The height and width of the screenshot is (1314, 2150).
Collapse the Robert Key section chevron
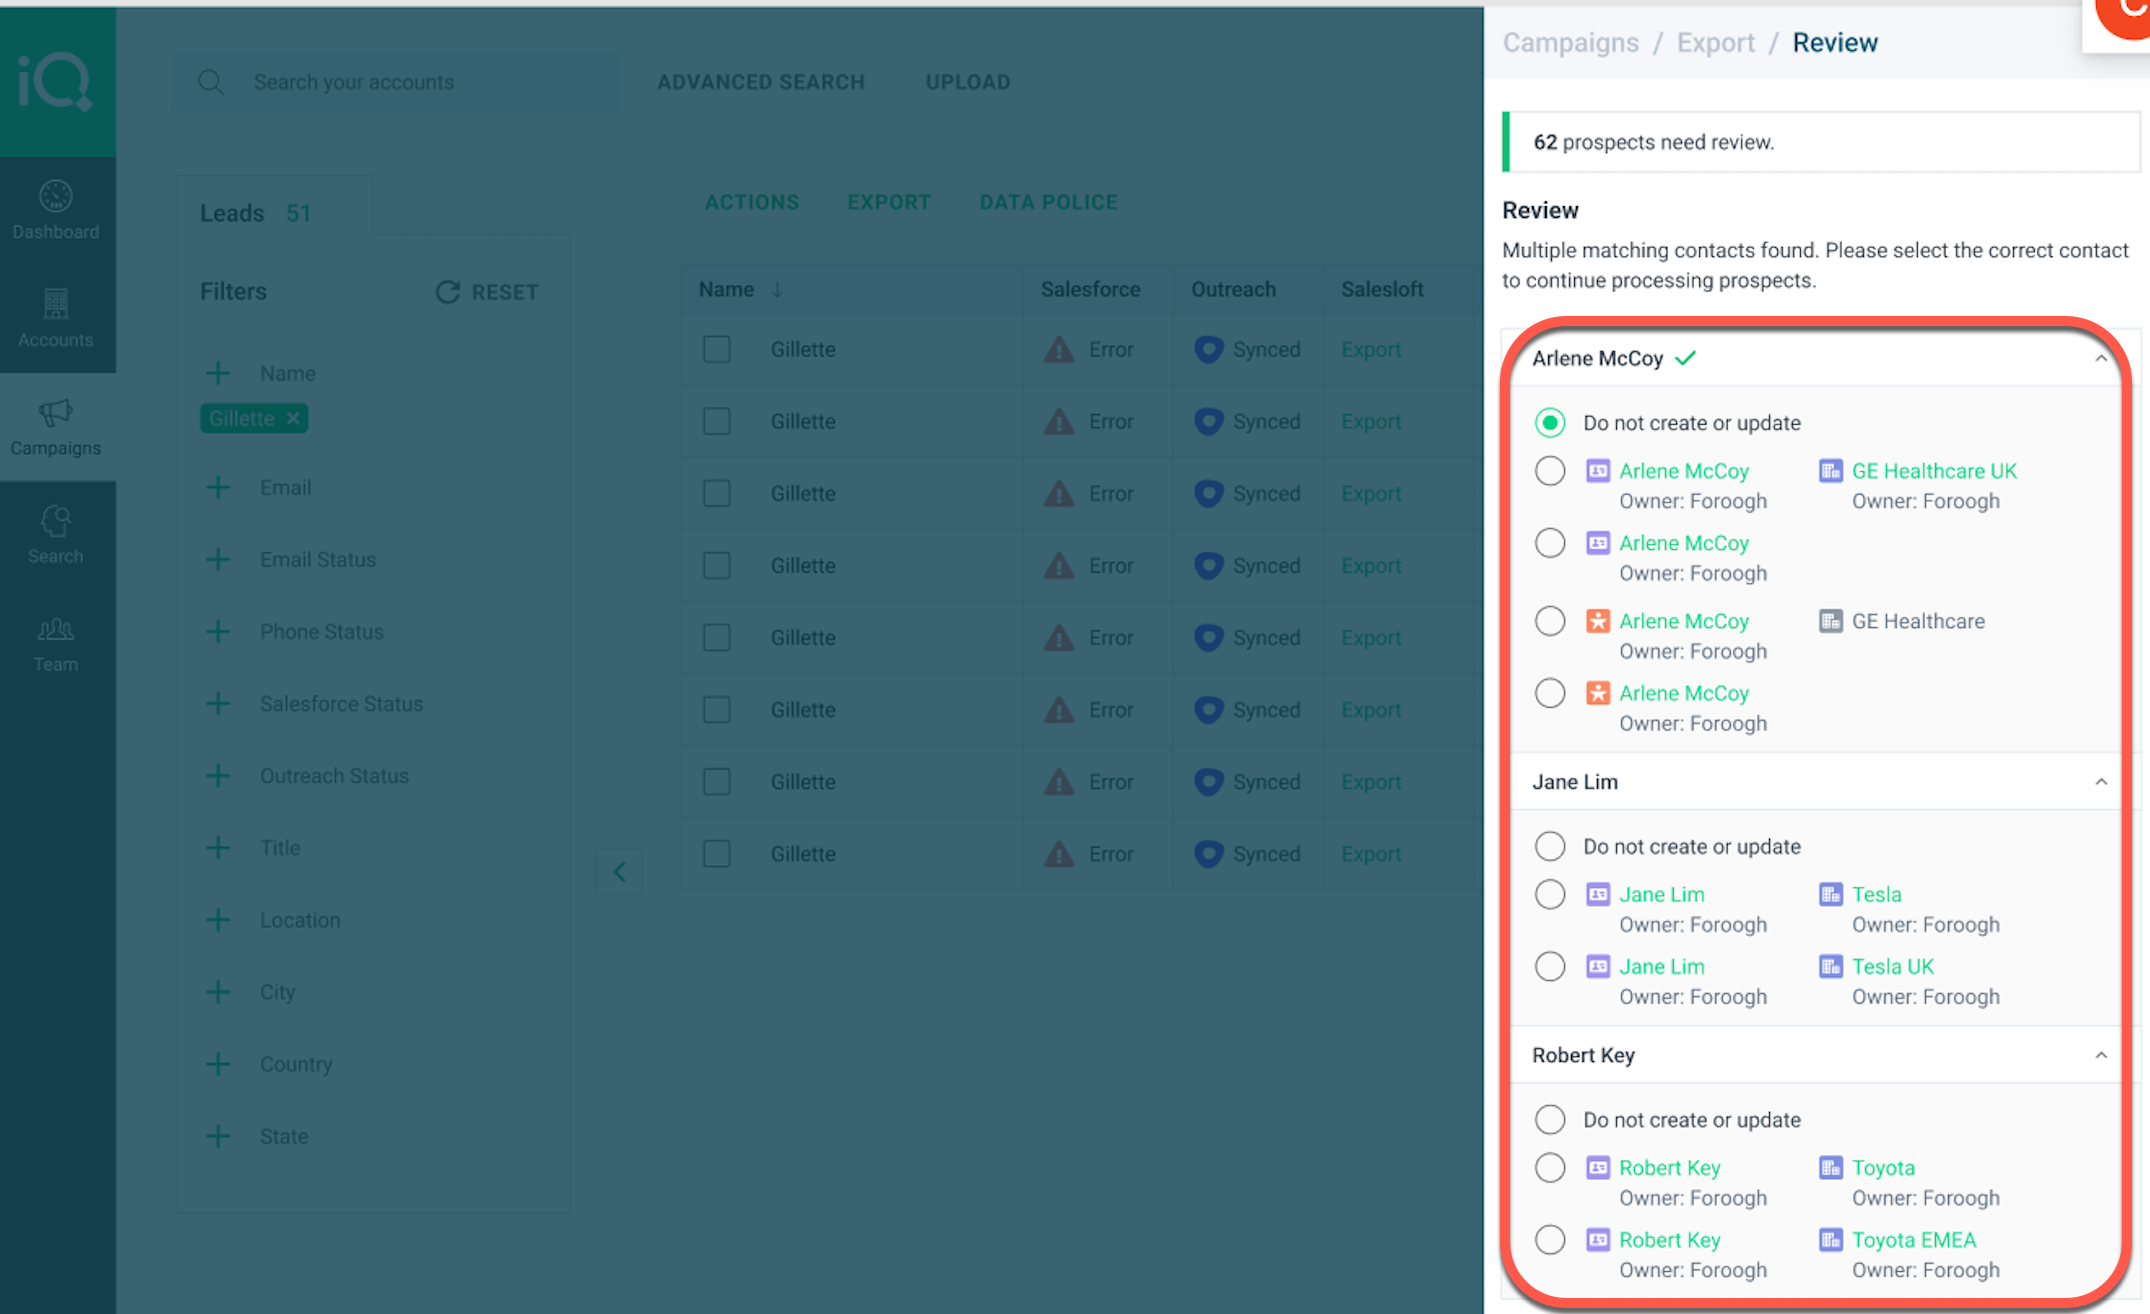[2101, 1055]
